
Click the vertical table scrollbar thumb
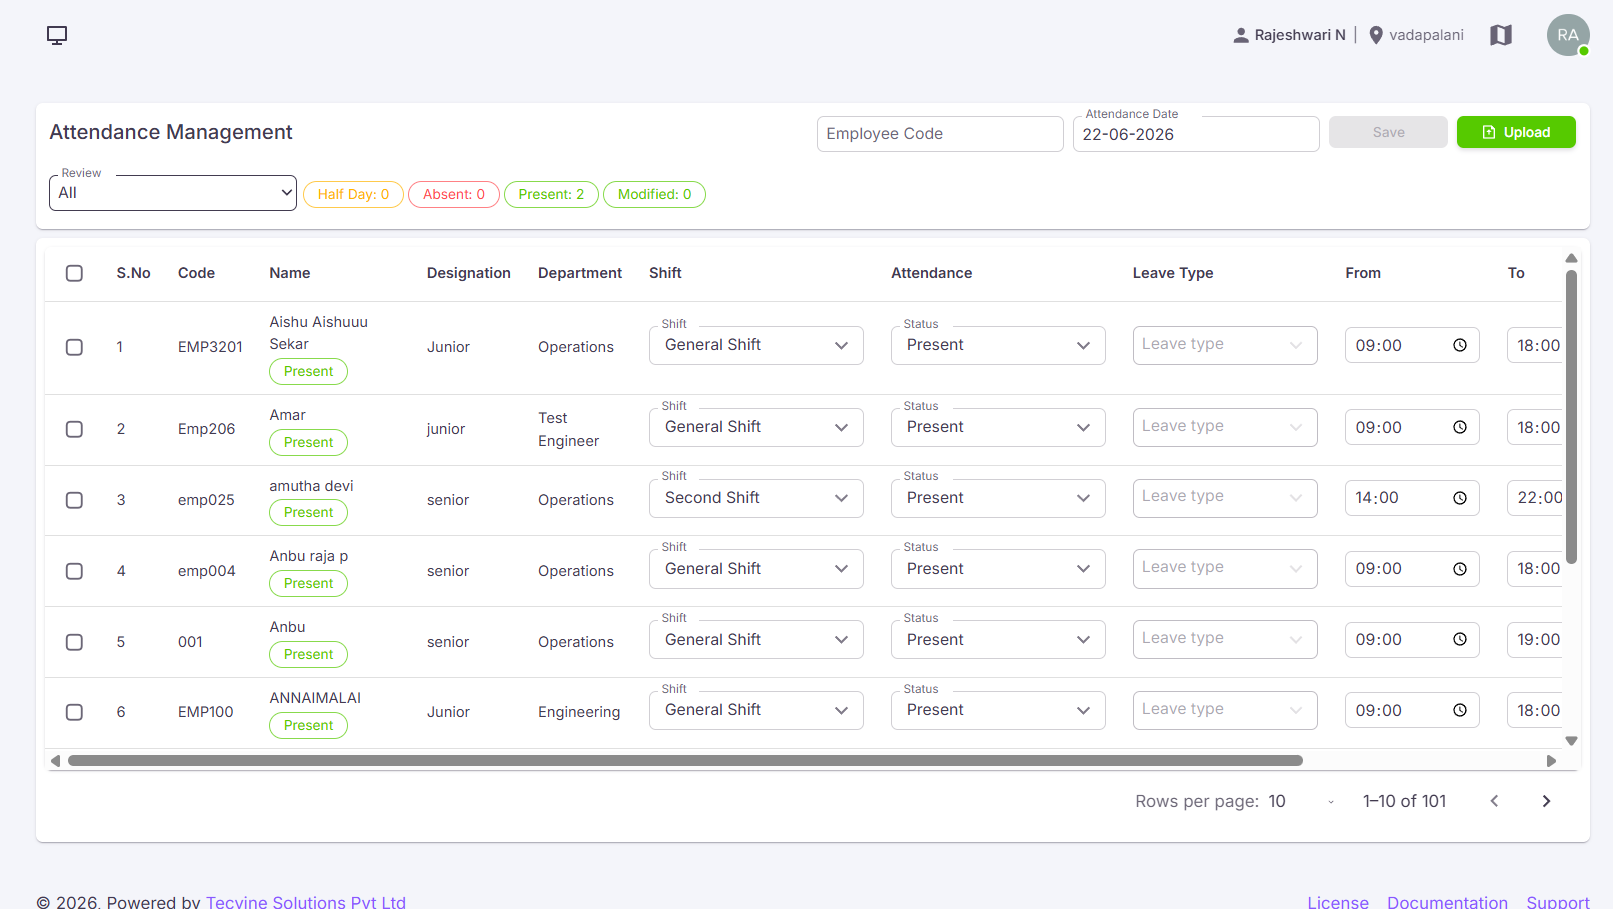coord(1571,417)
